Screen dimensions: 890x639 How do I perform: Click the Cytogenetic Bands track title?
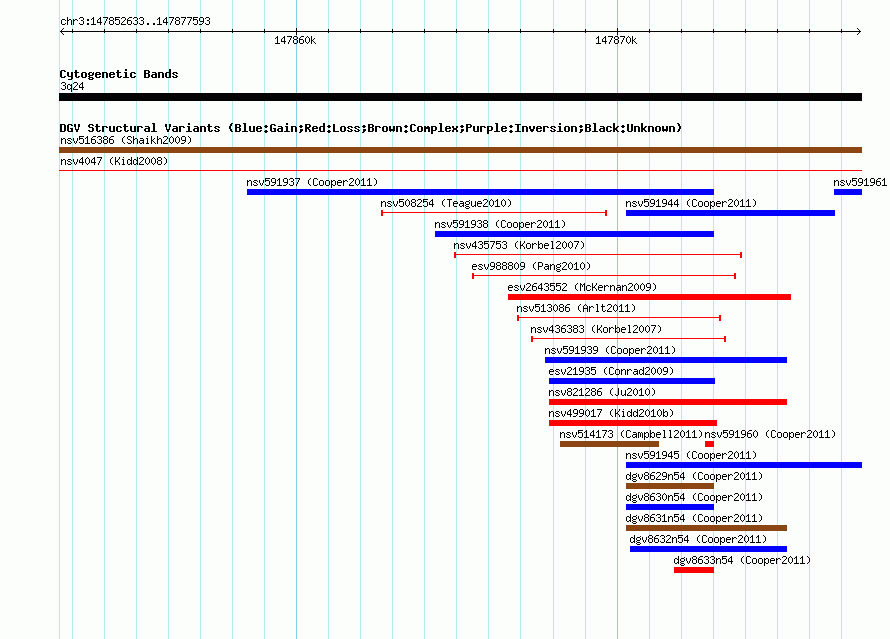click(x=119, y=74)
